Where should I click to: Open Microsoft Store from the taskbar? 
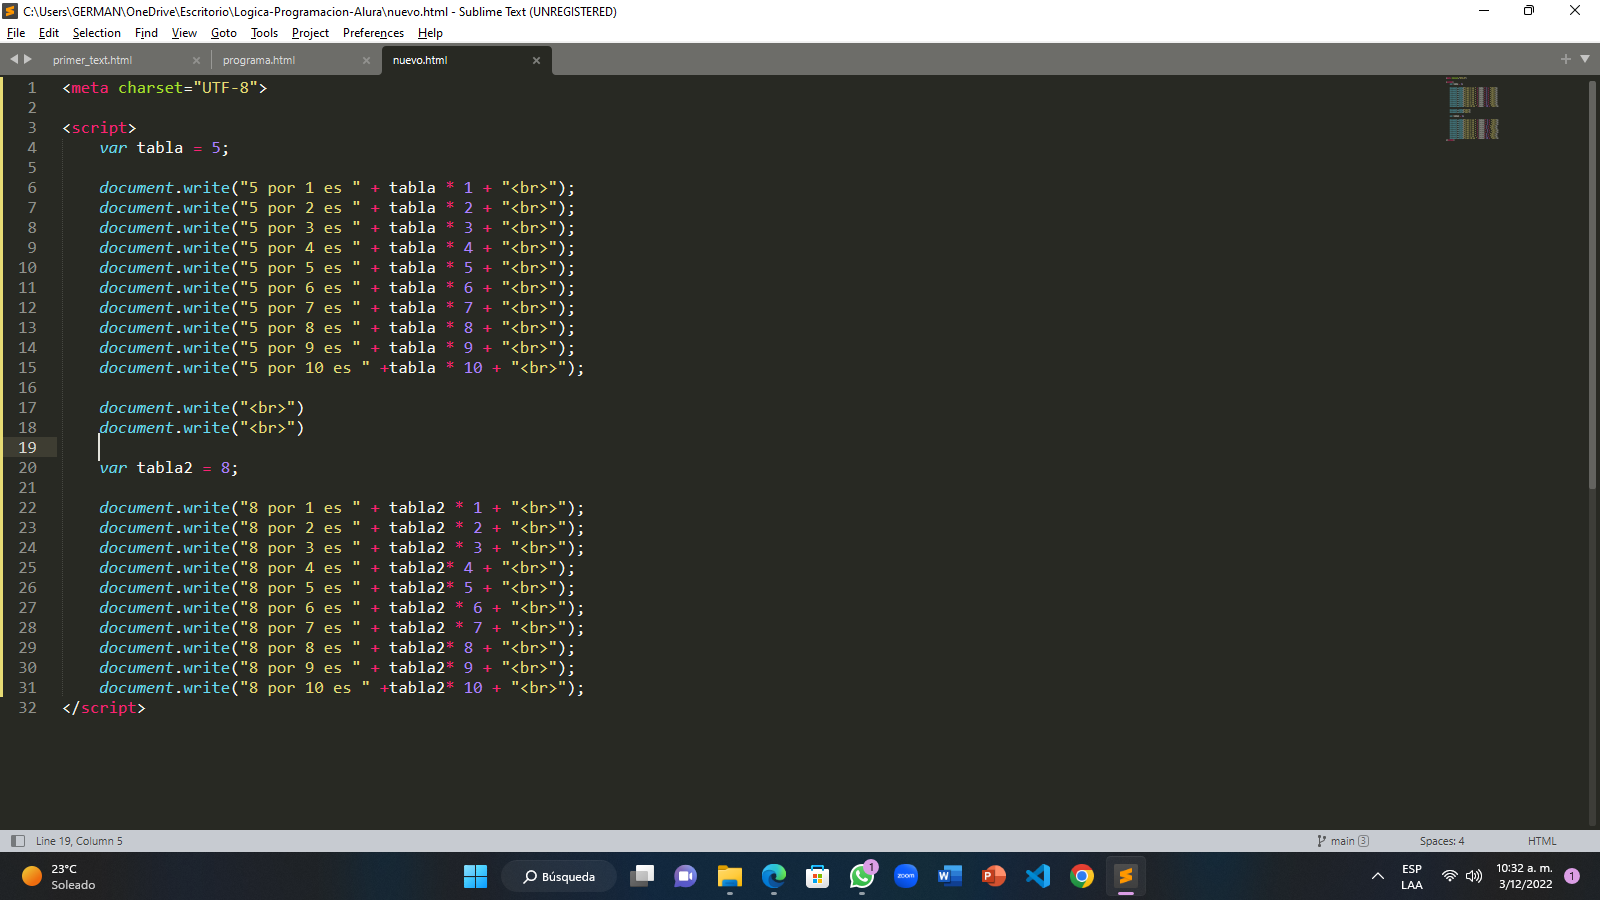[x=817, y=877]
